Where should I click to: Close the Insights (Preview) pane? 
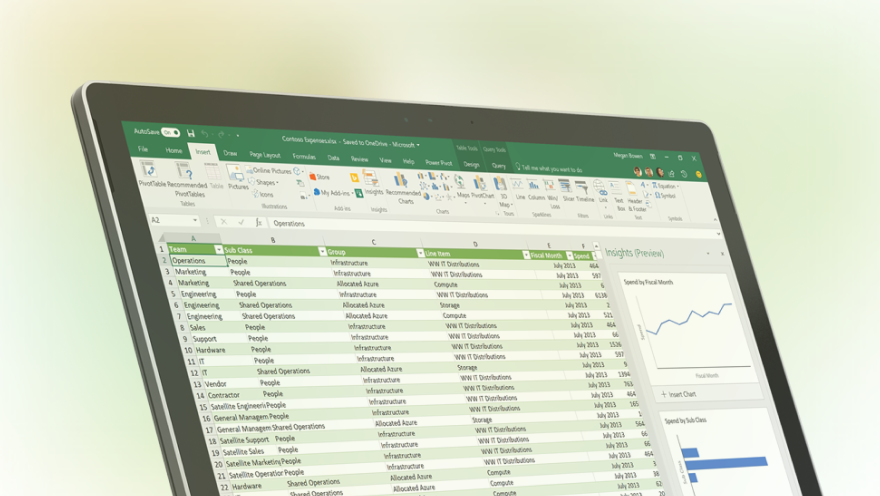tap(722, 254)
